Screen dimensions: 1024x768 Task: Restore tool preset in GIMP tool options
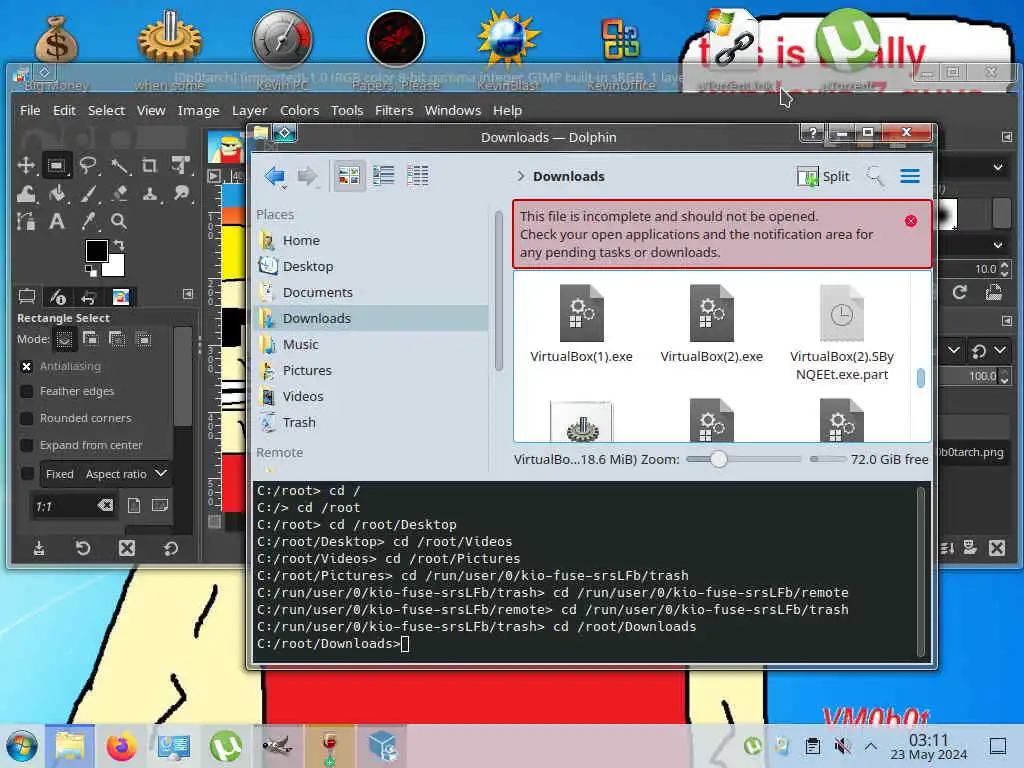[x=83, y=548]
